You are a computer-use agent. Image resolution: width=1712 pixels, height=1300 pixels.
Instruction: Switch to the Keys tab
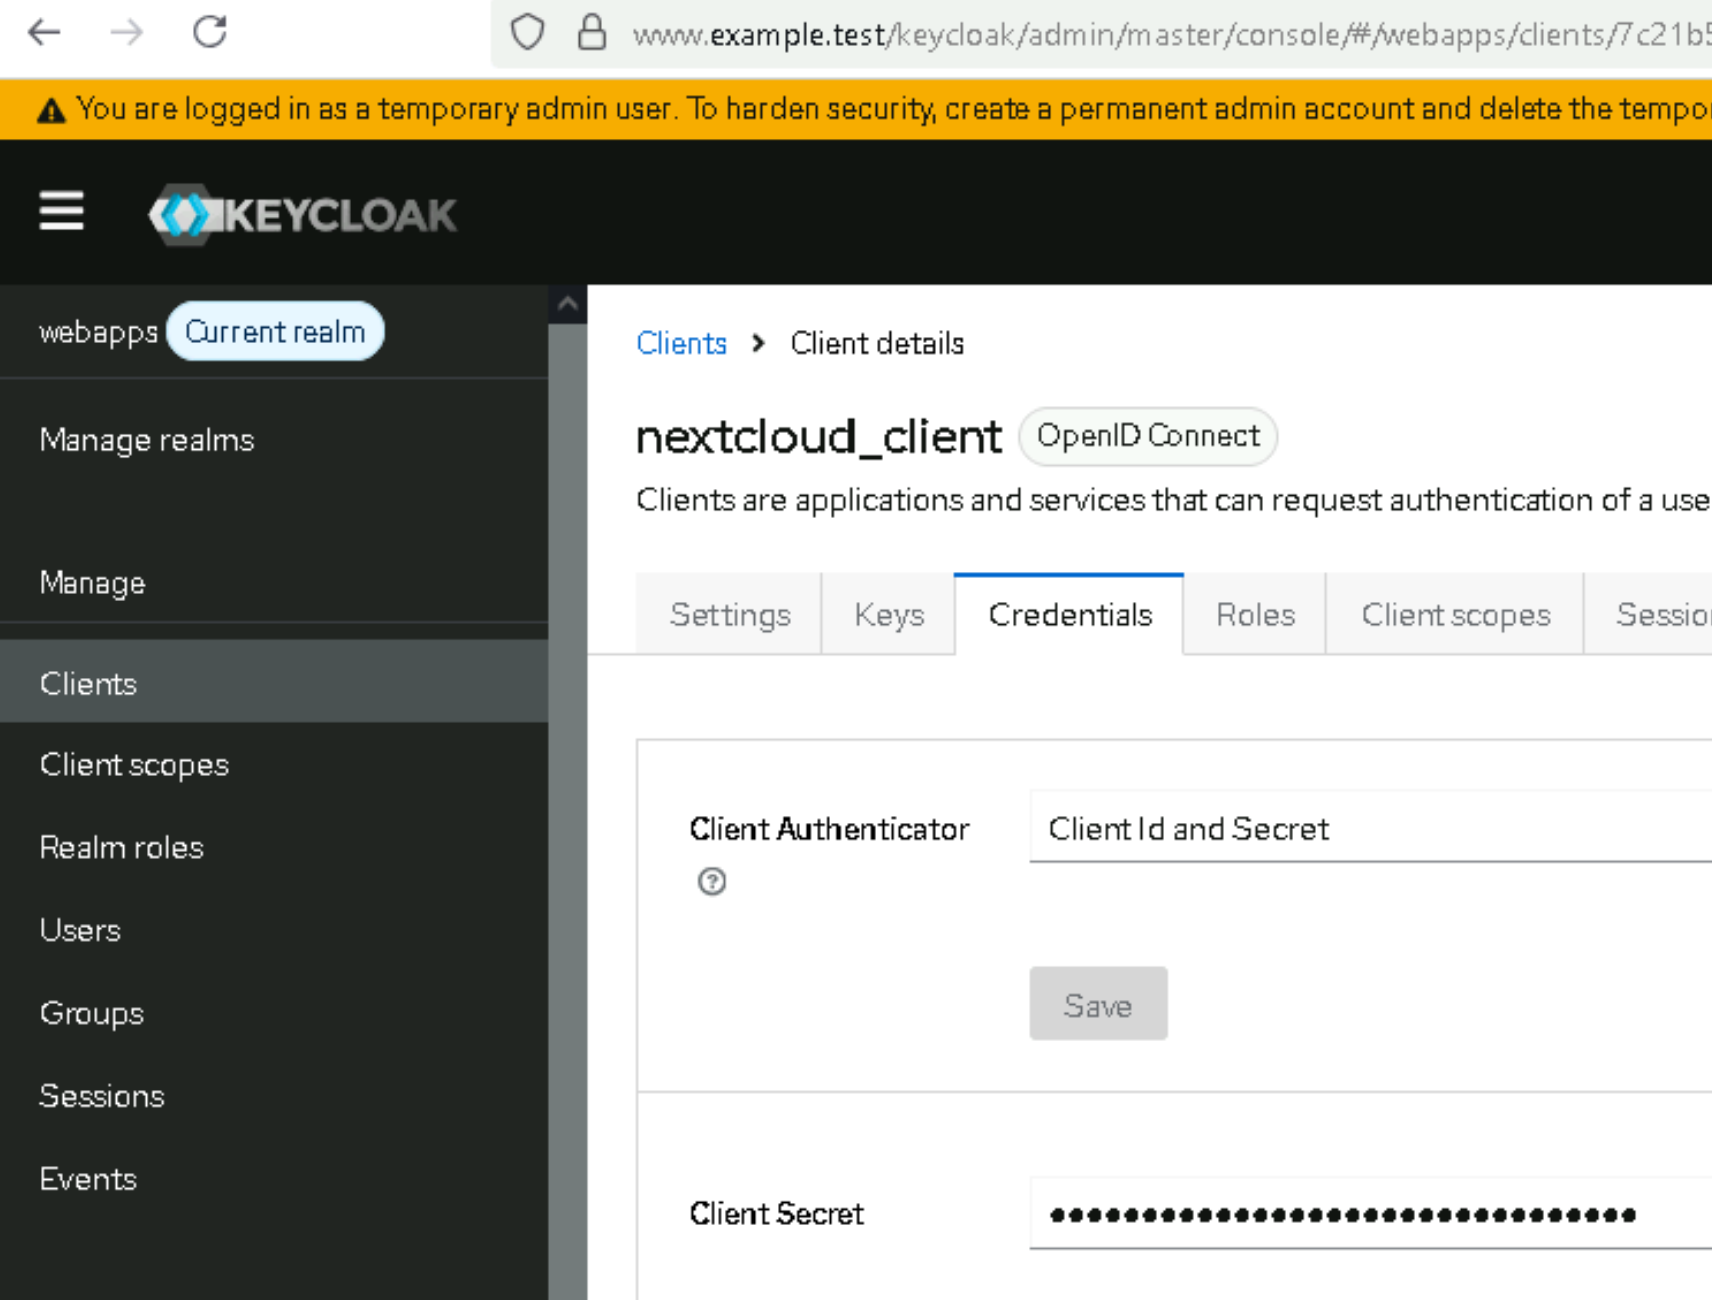click(x=888, y=615)
